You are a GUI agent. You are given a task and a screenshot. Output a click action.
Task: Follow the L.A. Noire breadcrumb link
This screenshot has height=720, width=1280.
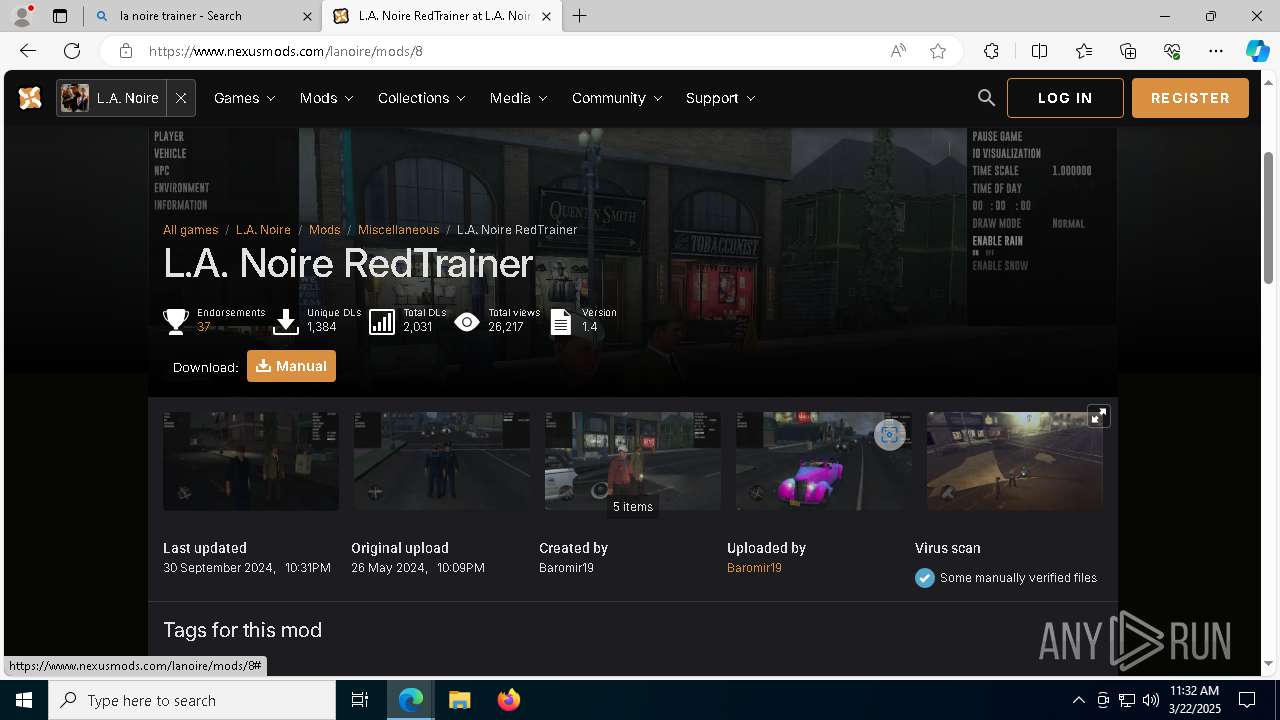(x=263, y=230)
